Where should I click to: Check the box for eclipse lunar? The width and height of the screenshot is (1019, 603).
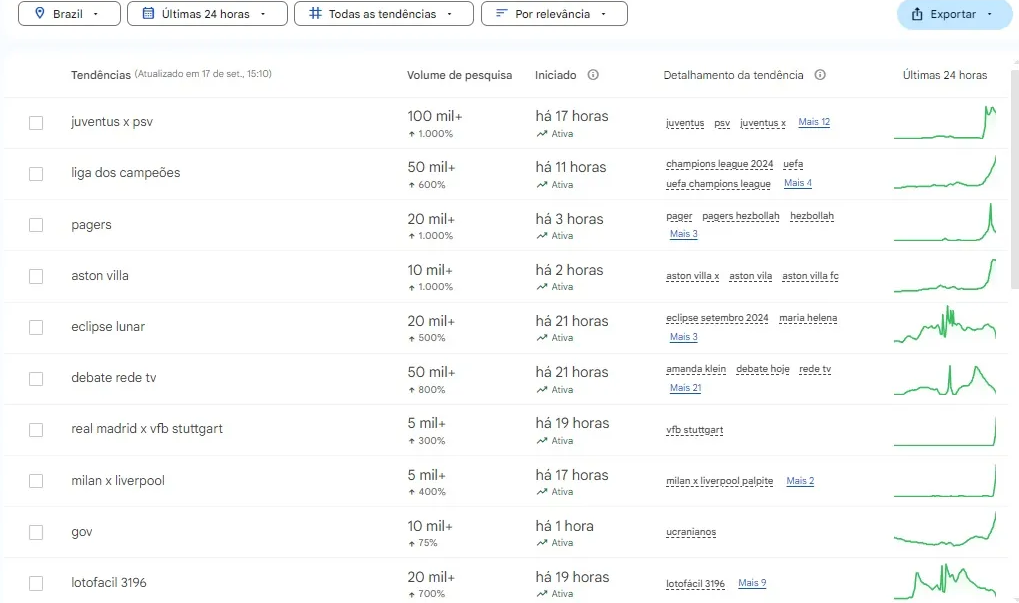[36, 327]
